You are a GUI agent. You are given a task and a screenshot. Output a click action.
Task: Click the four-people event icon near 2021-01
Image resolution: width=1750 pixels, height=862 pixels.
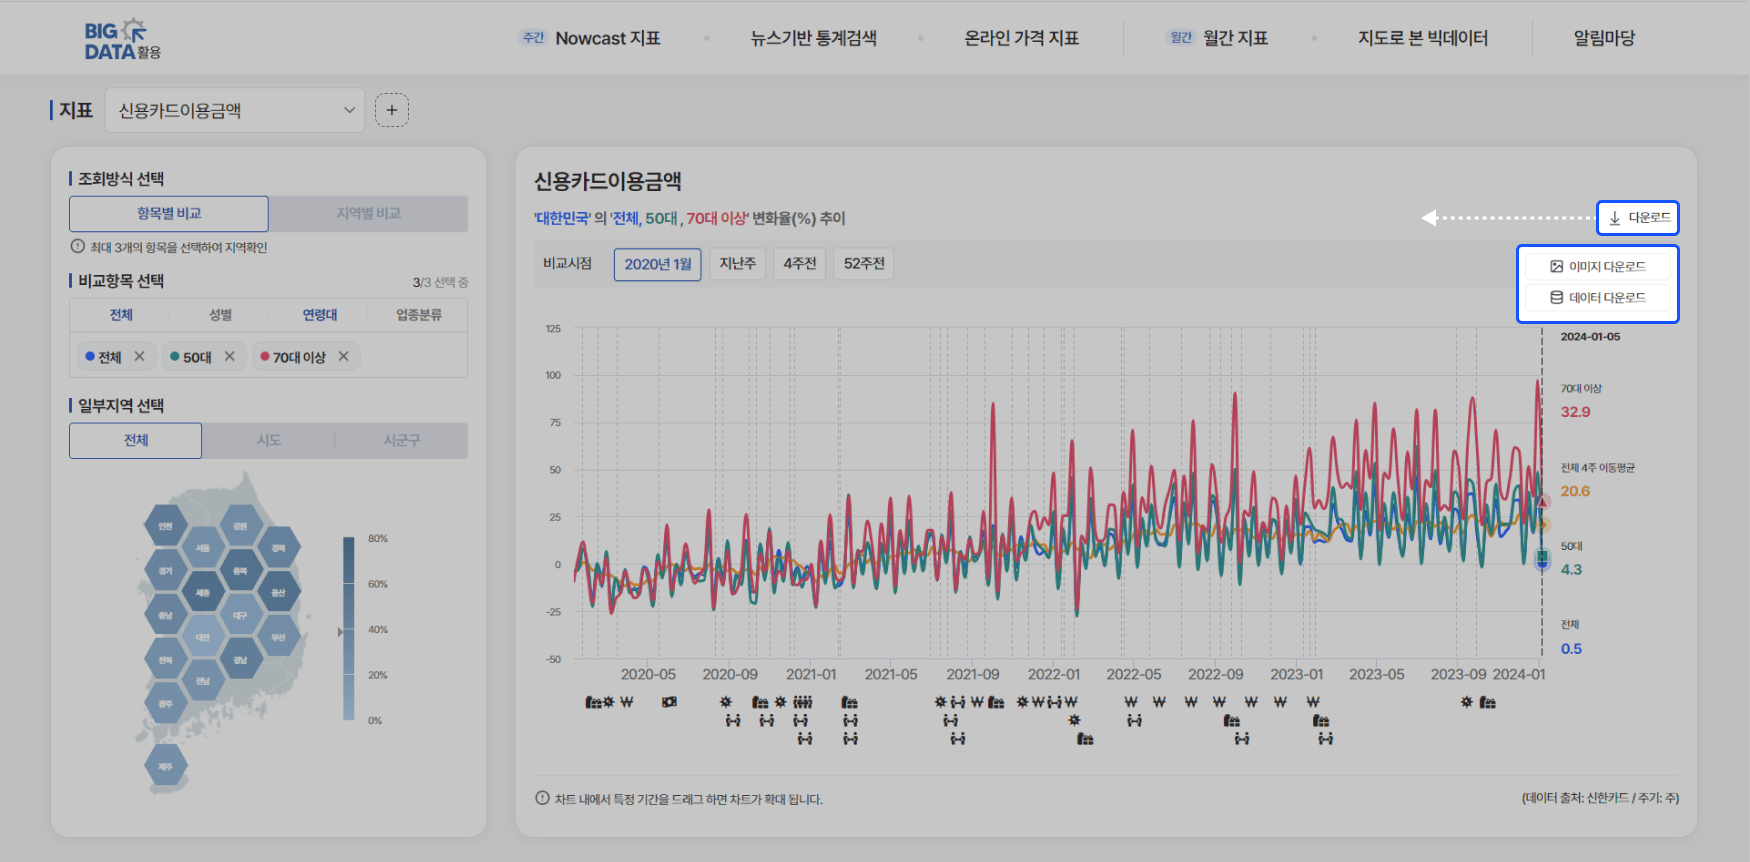pos(803,702)
